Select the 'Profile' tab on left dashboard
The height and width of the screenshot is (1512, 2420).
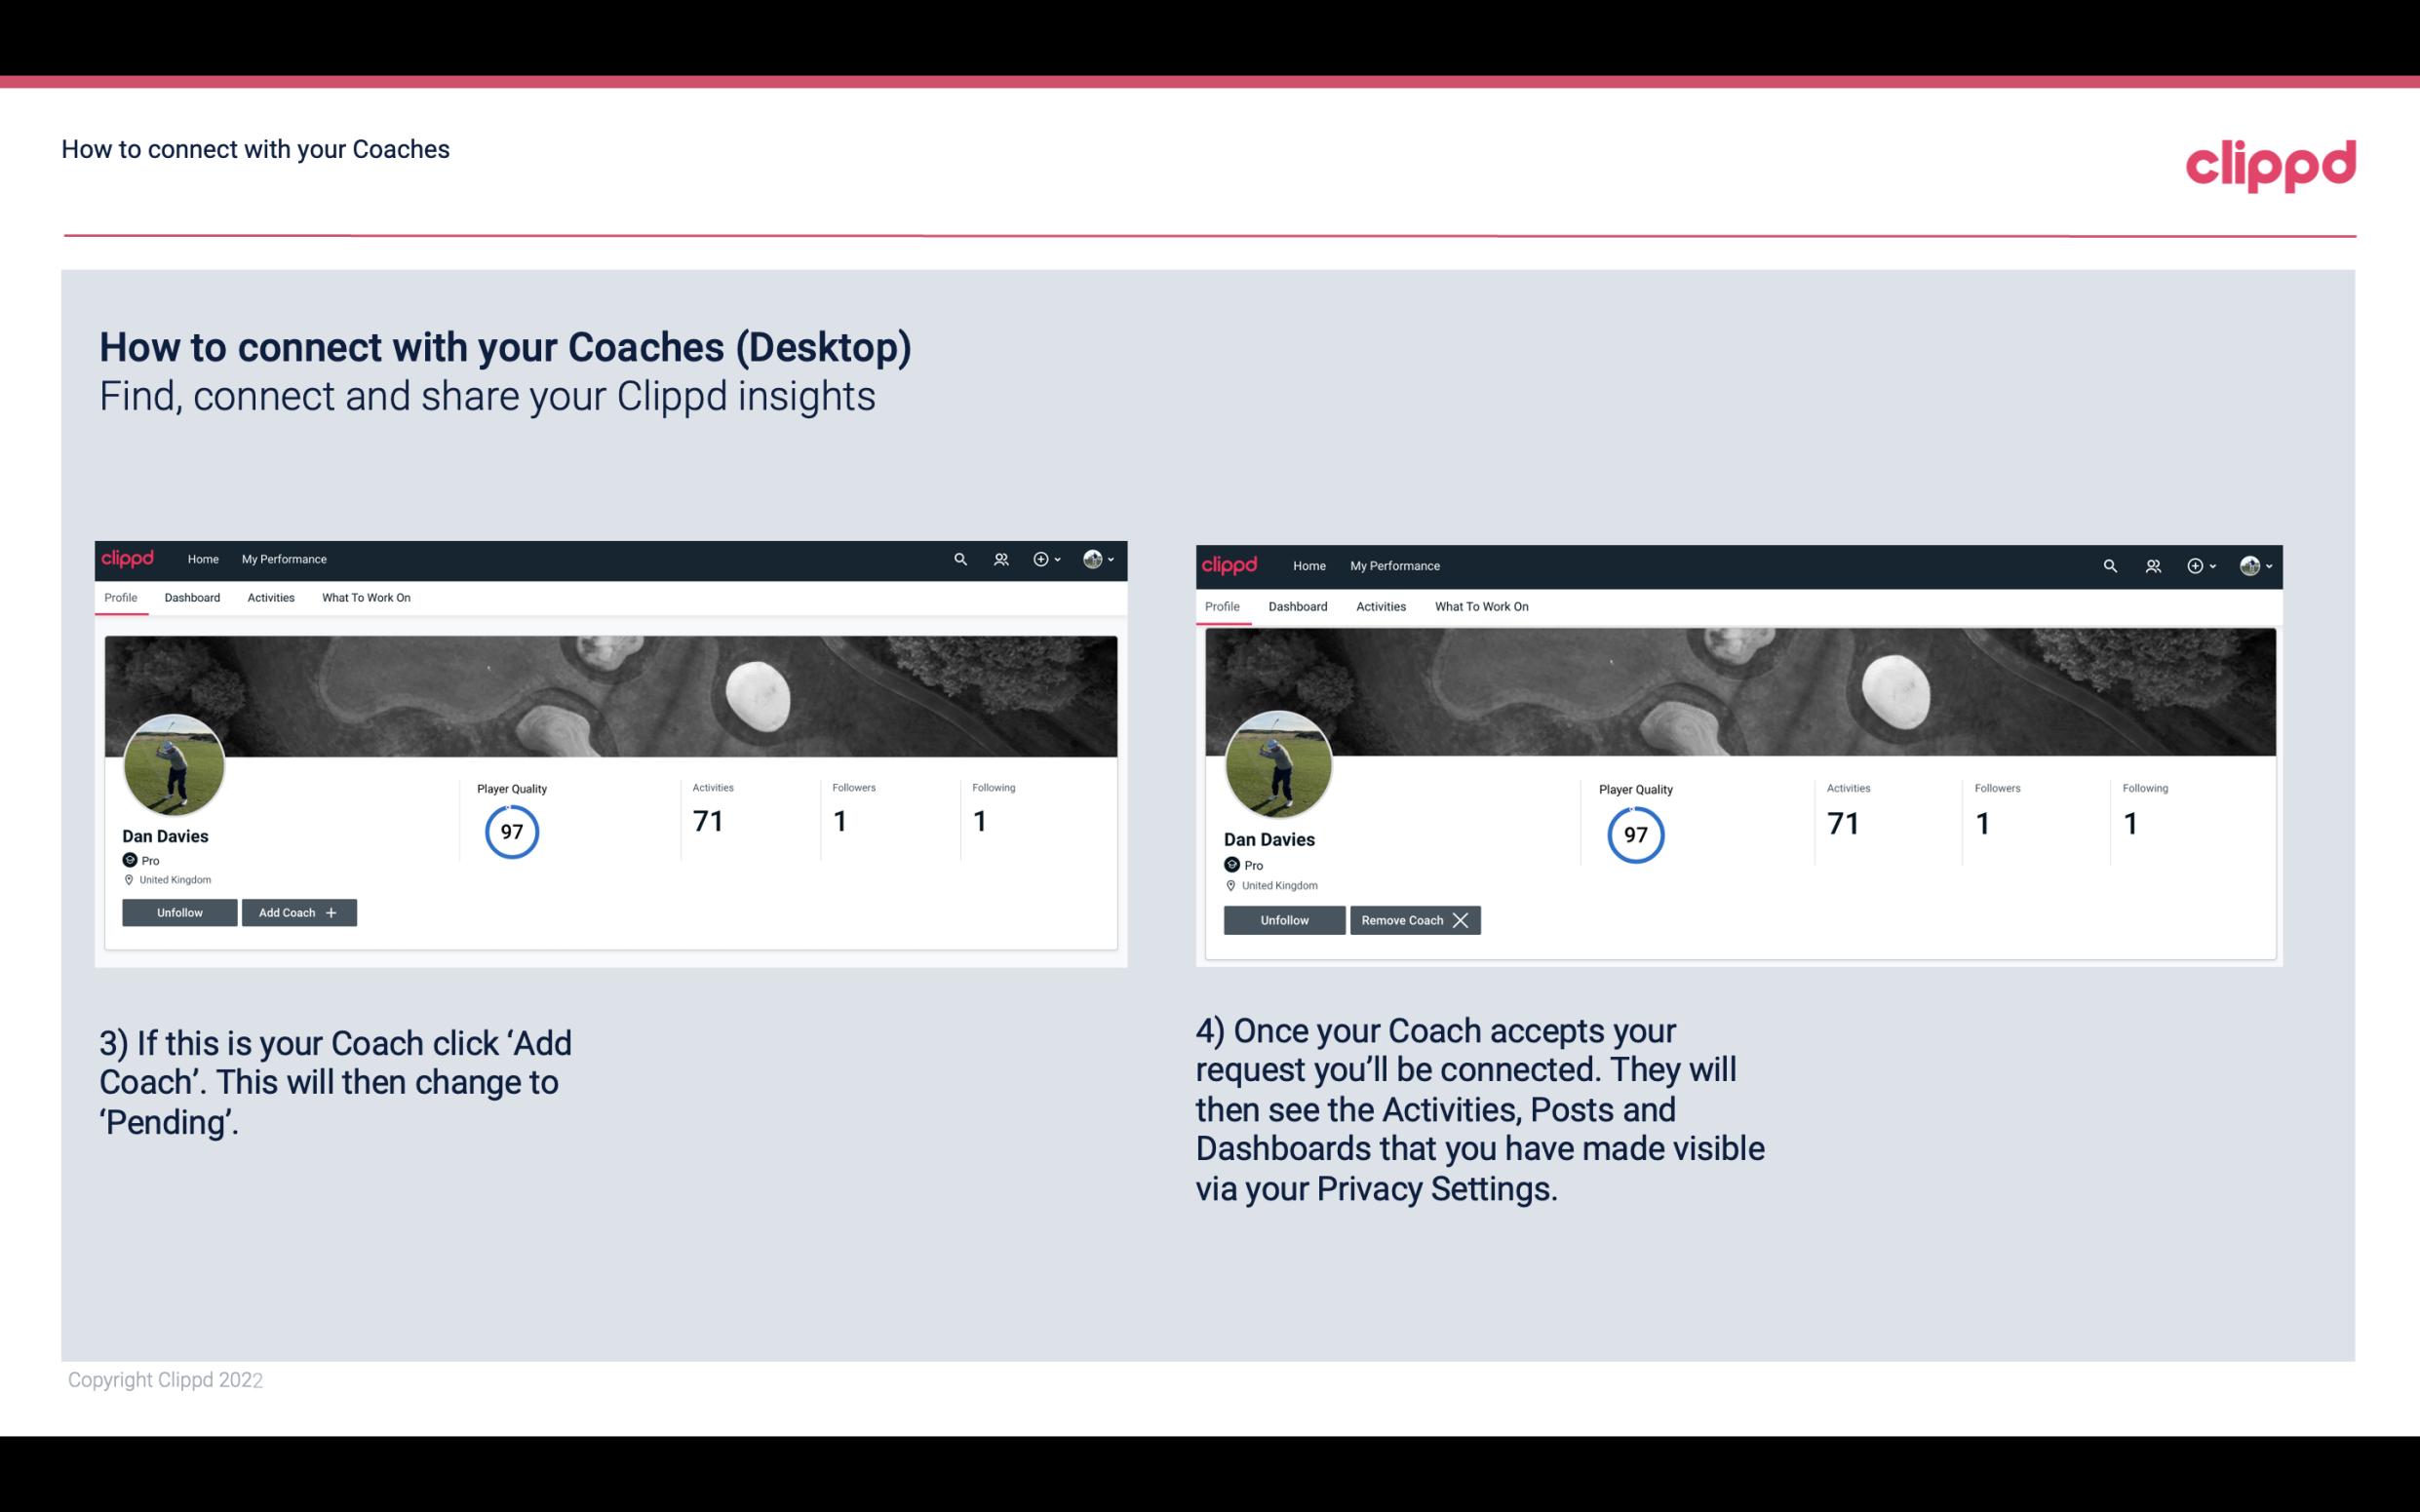[x=120, y=598]
